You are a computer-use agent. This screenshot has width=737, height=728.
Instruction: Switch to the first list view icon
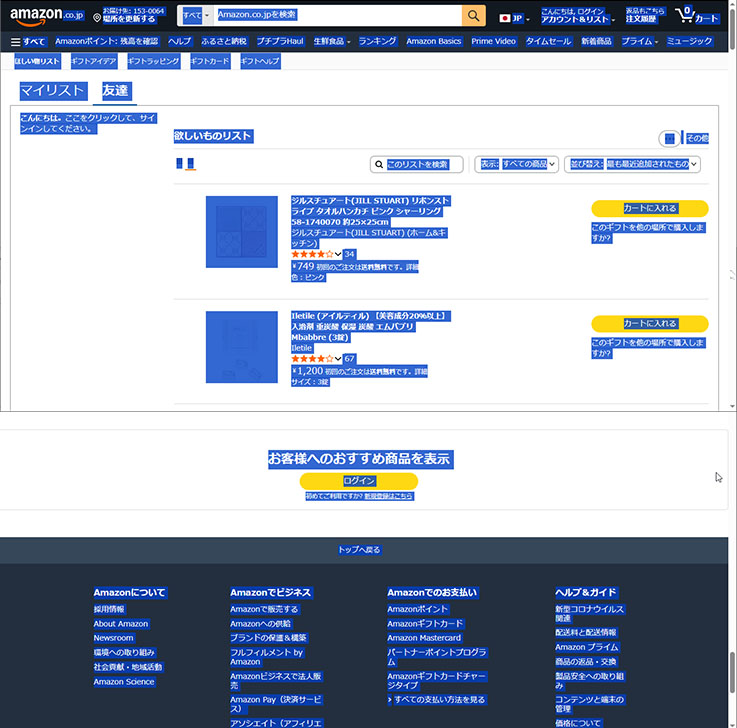point(179,163)
